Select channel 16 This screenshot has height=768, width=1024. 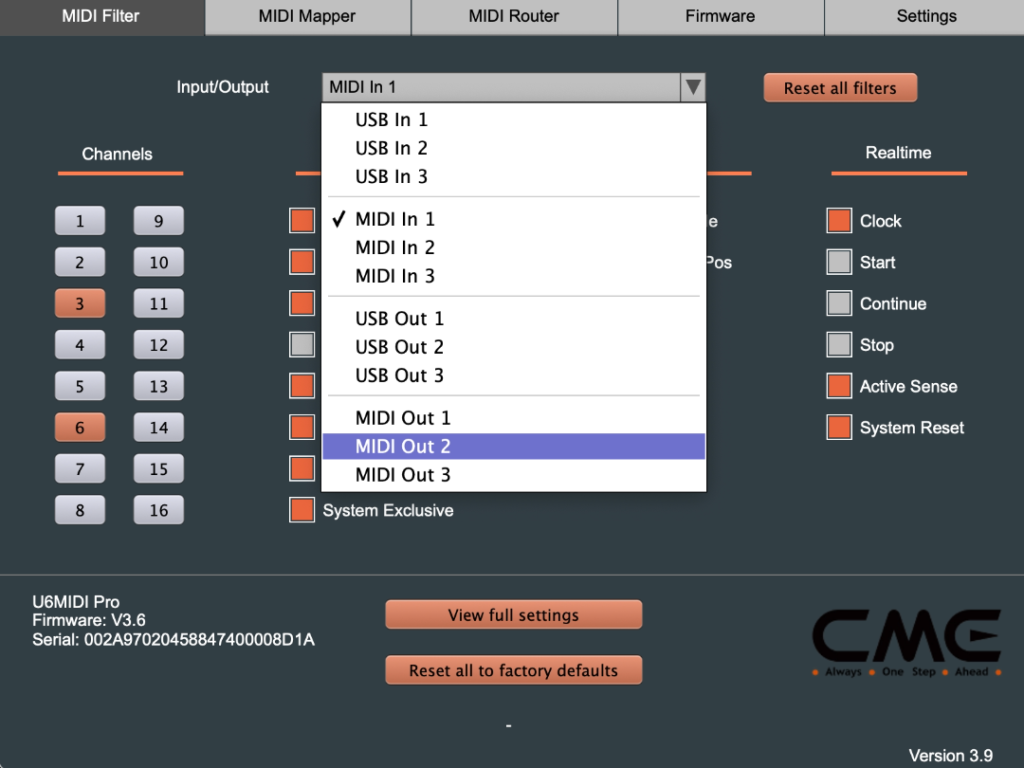pos(158,509)
